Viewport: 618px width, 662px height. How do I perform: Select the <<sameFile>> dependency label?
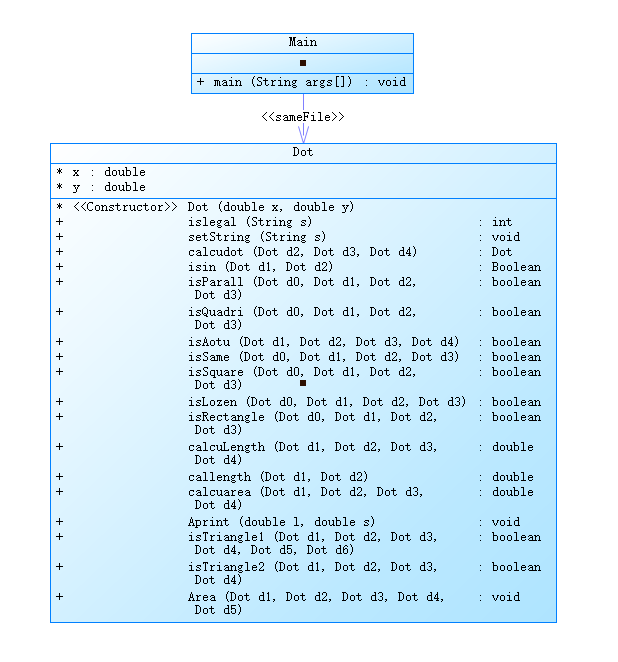[x=303, y=117]
